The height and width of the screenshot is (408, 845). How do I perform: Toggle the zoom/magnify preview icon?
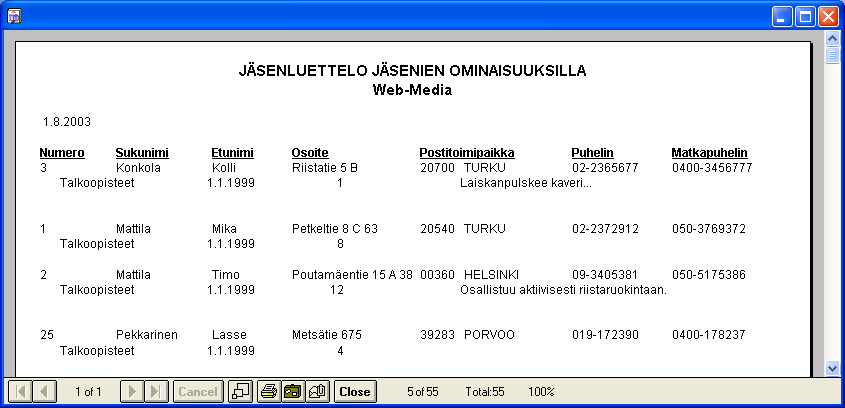[x=240, y=392]
